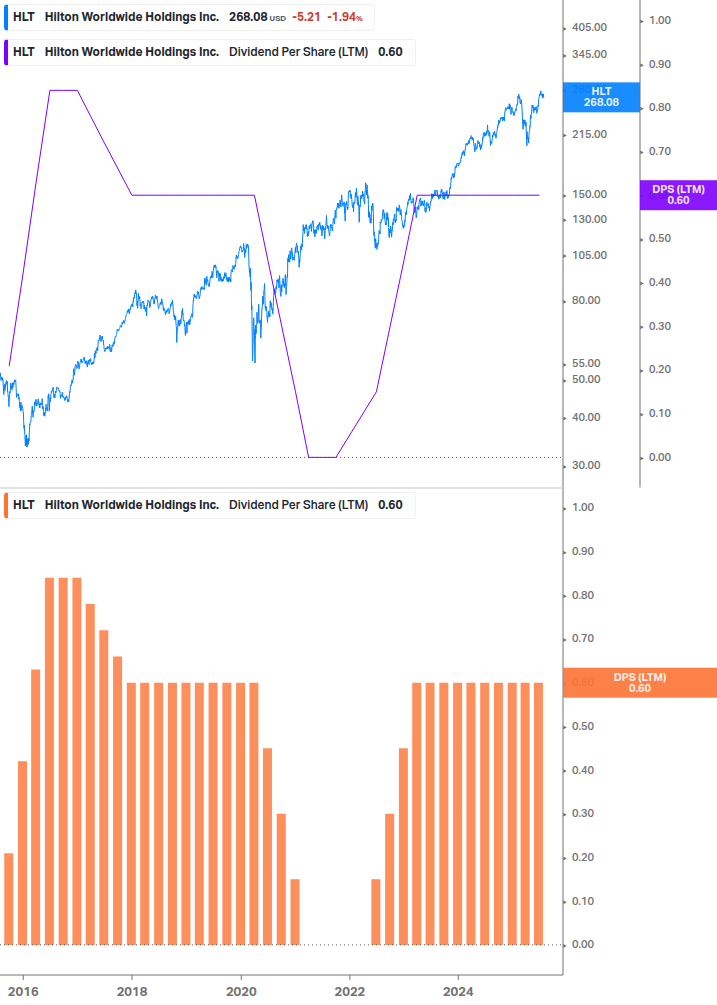Screen dimensions: 717x1005
Task: Click the HLT price legend box
Action: 189,17
